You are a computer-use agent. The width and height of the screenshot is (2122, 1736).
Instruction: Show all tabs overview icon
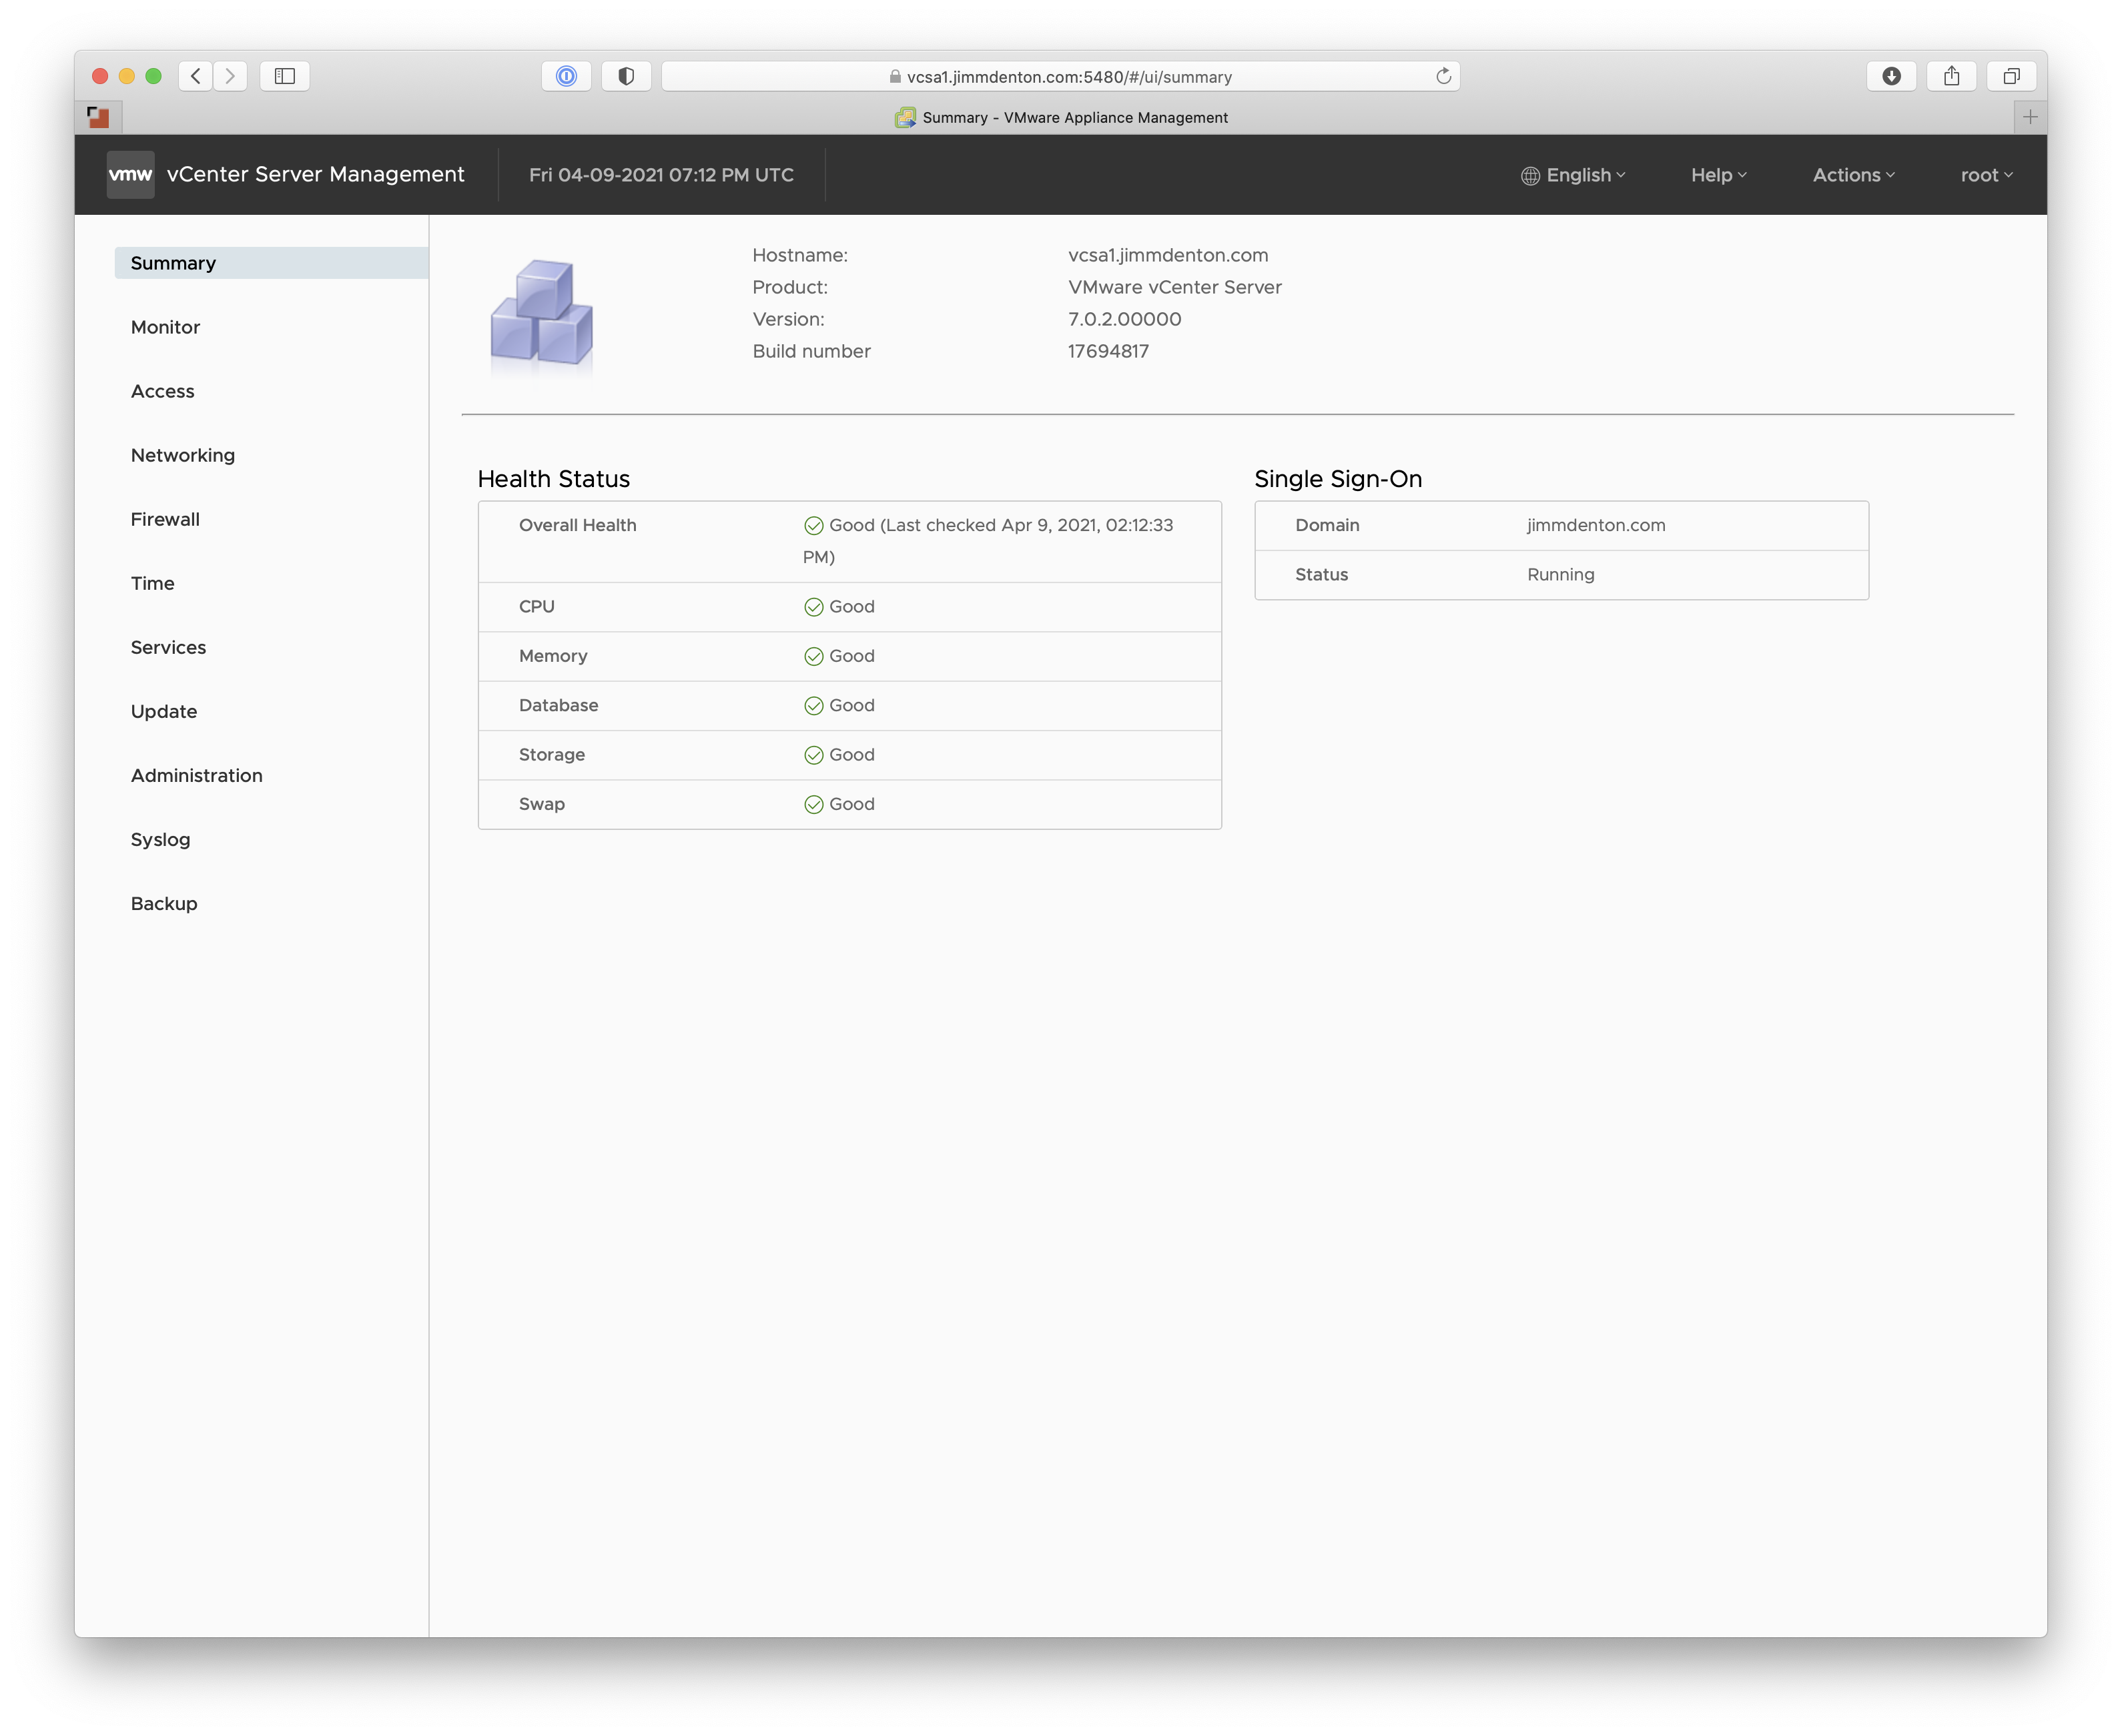tap(2011, 76)
